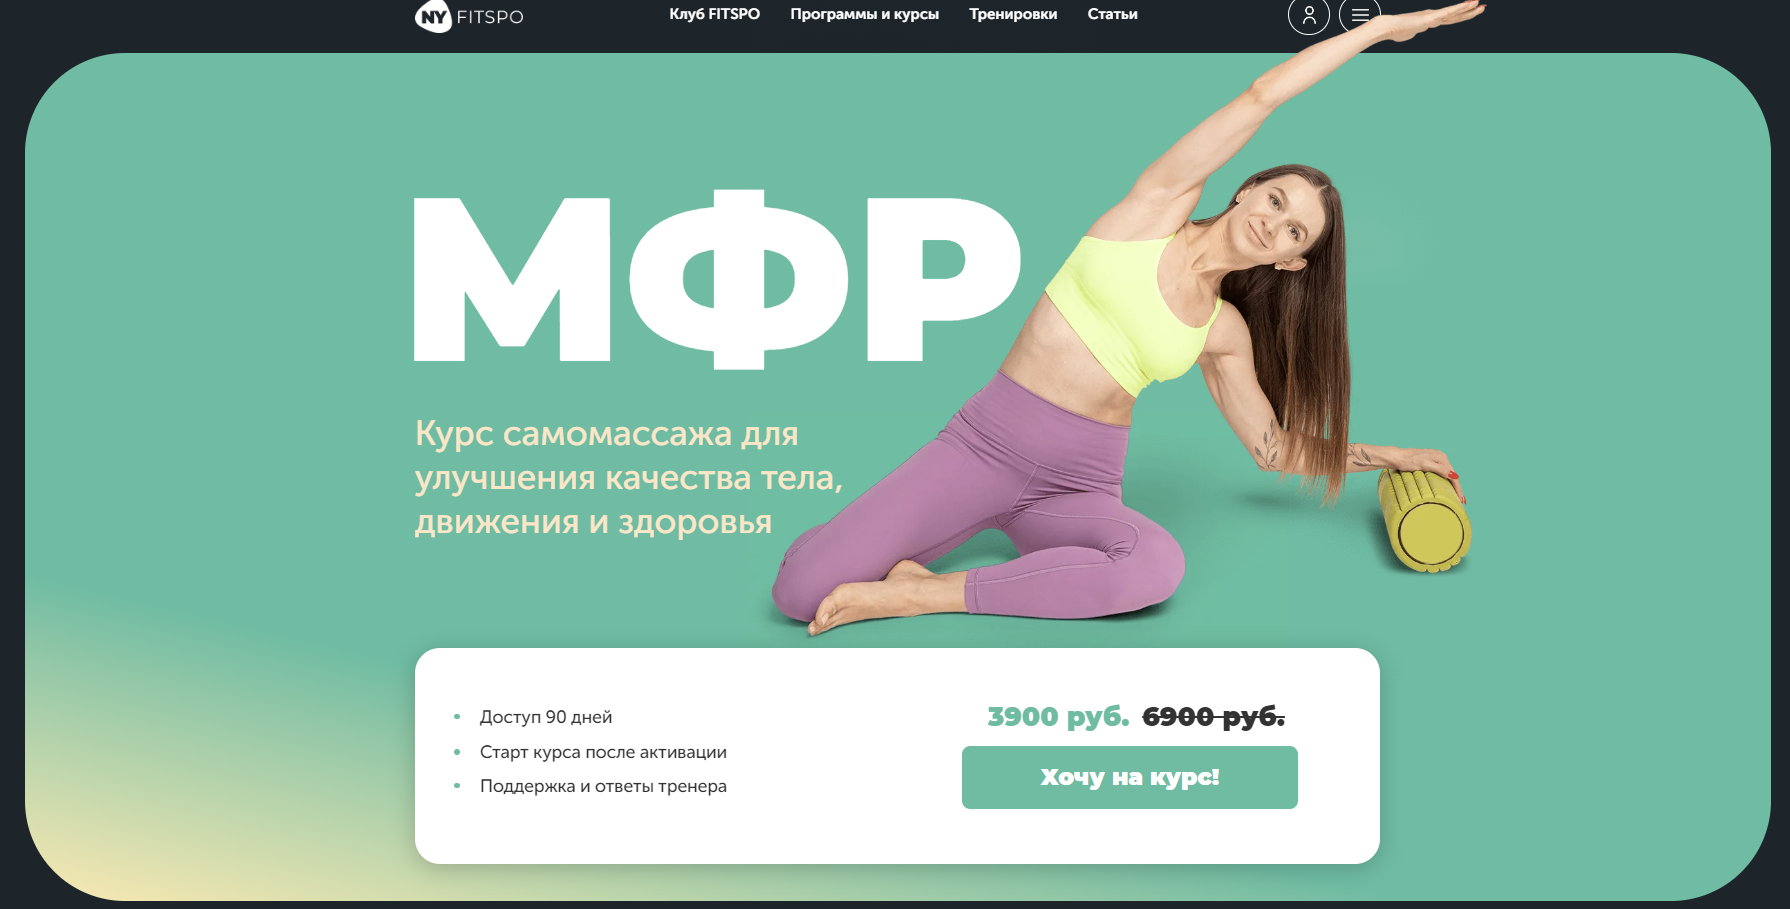Select the Доступ 90 дней line
The height and width of the screenshot is (909, 1790).
pos(545,717)
